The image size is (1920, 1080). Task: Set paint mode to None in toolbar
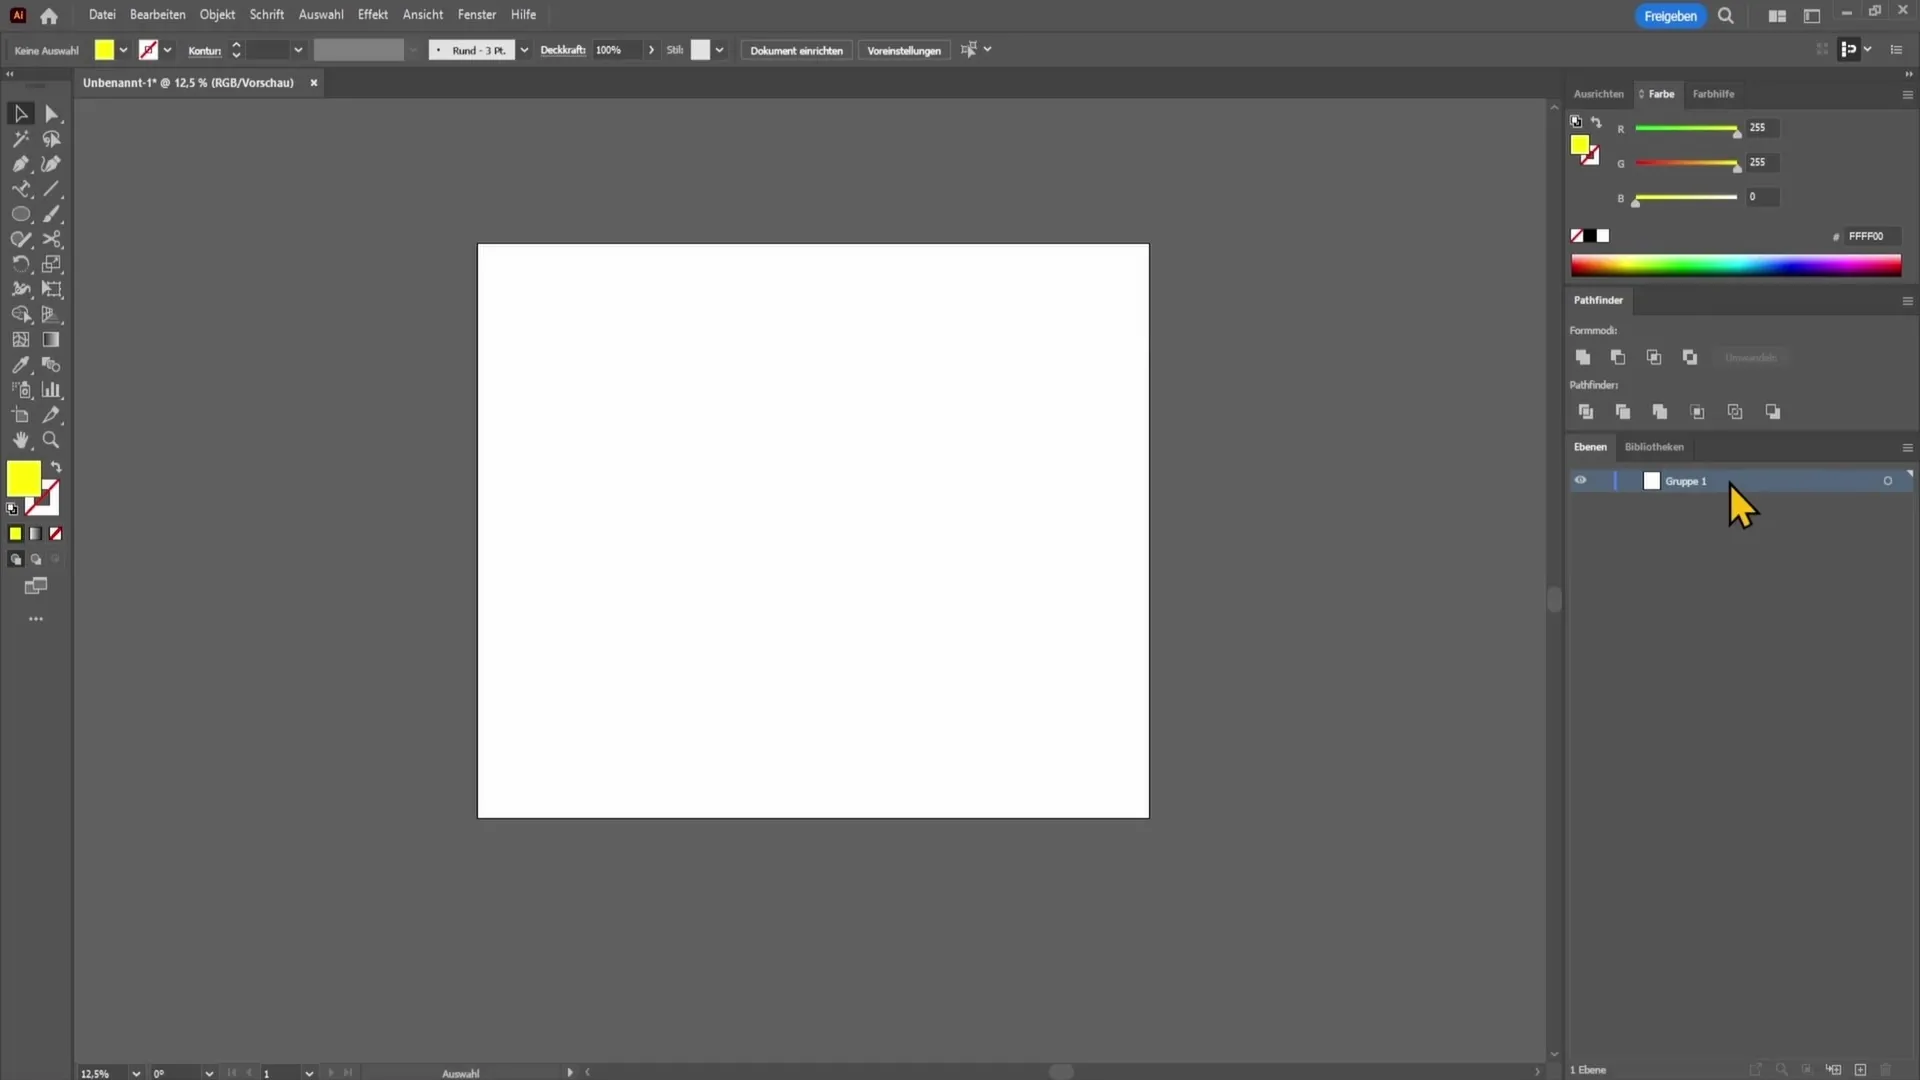[x=56, y=534]
